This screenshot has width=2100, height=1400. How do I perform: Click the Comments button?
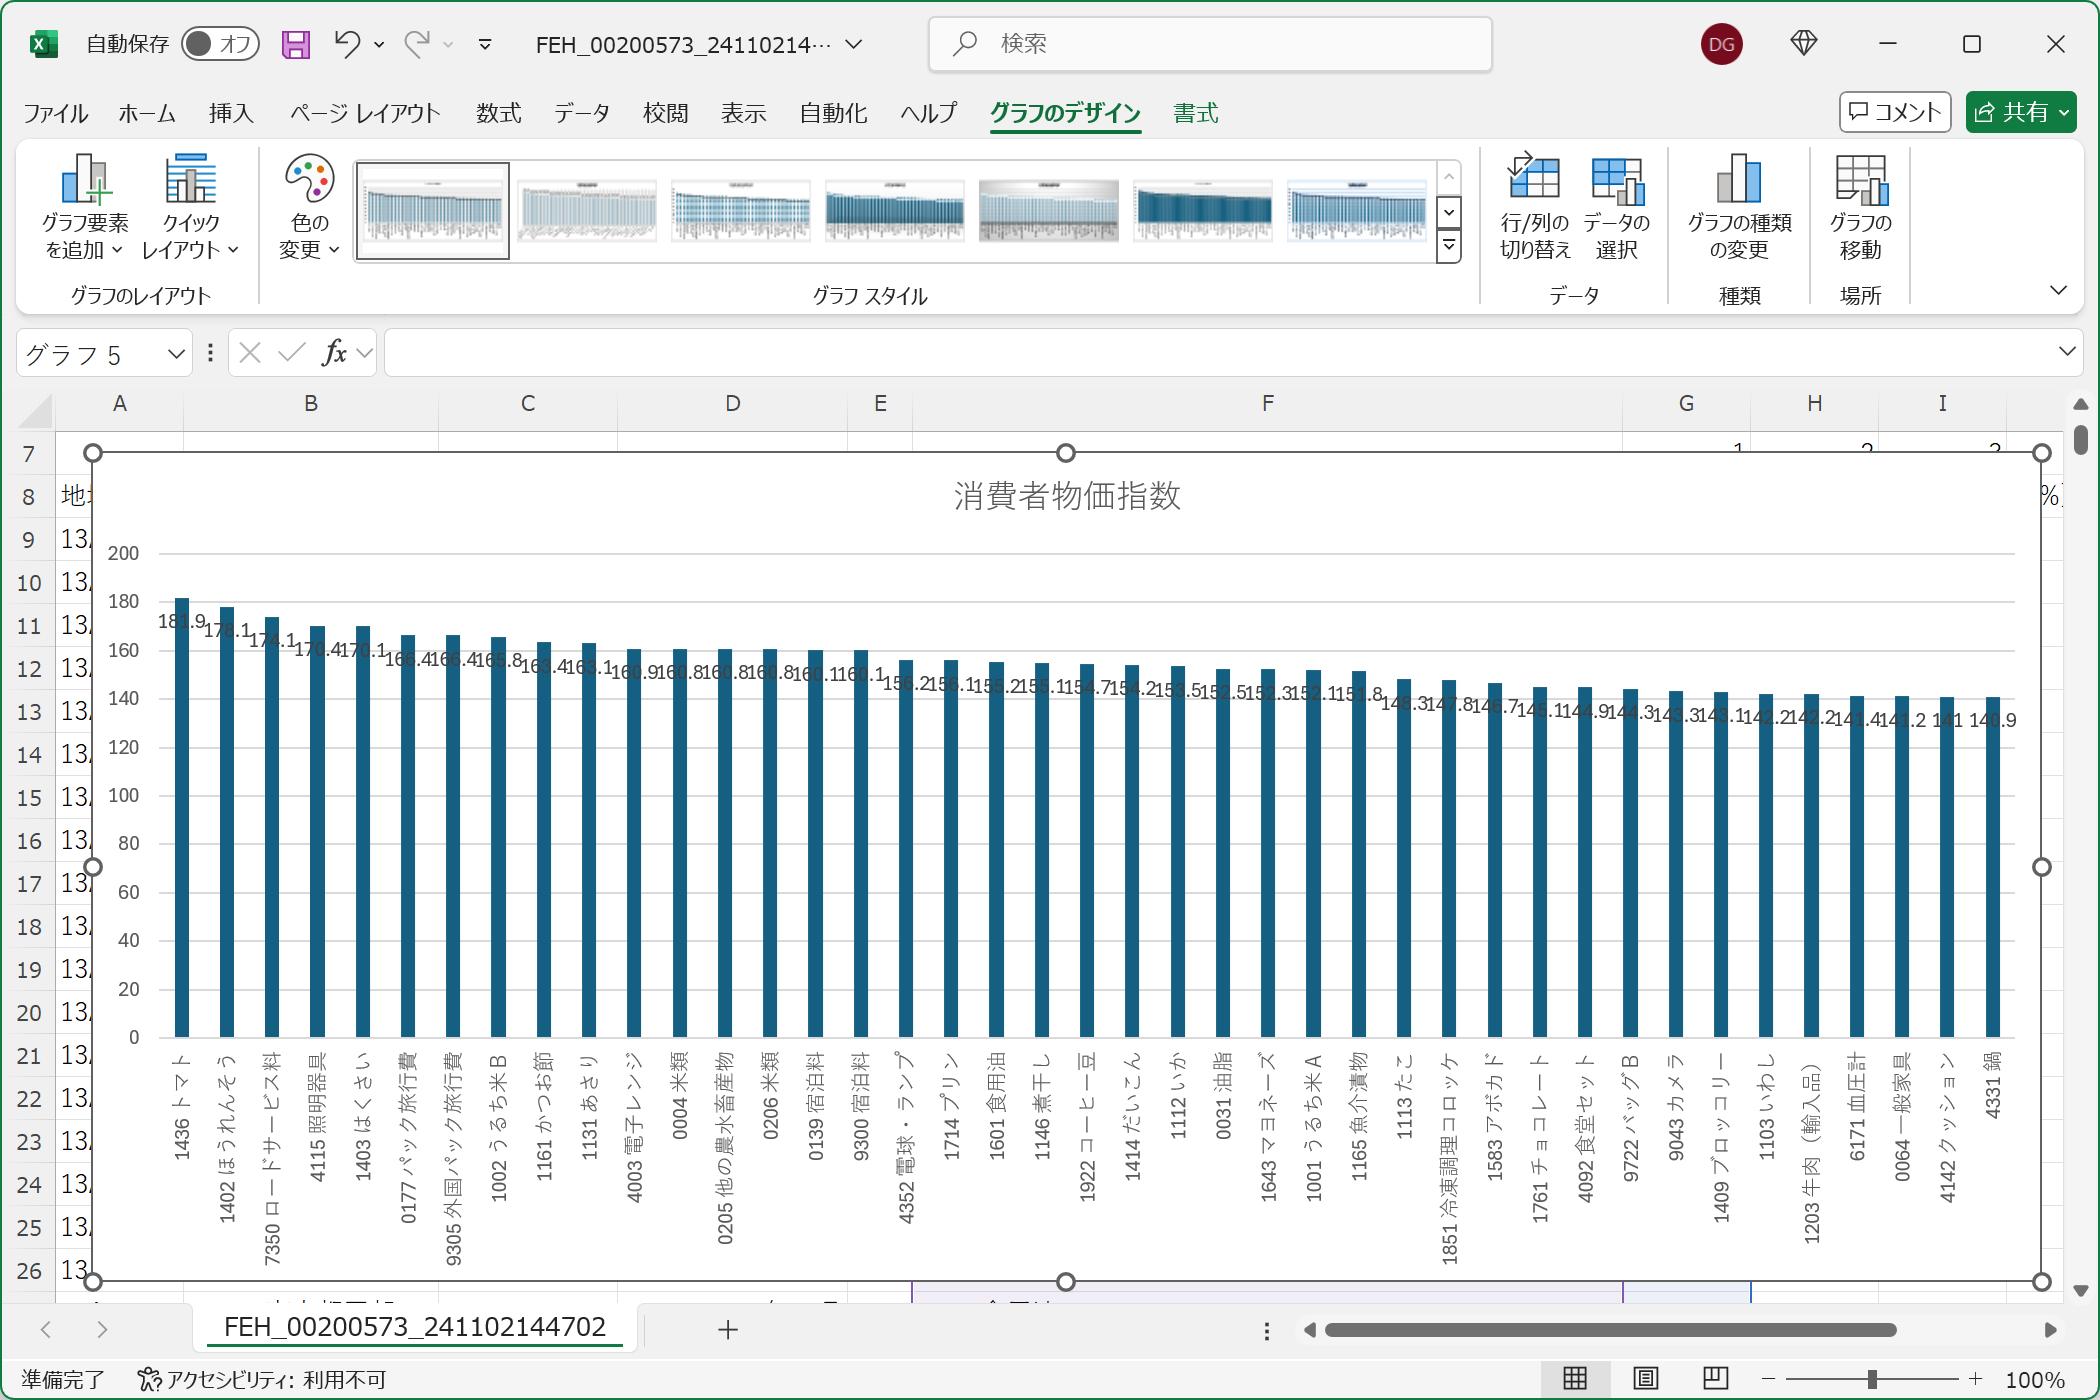pyautogui.click(x=1895, y=112)
